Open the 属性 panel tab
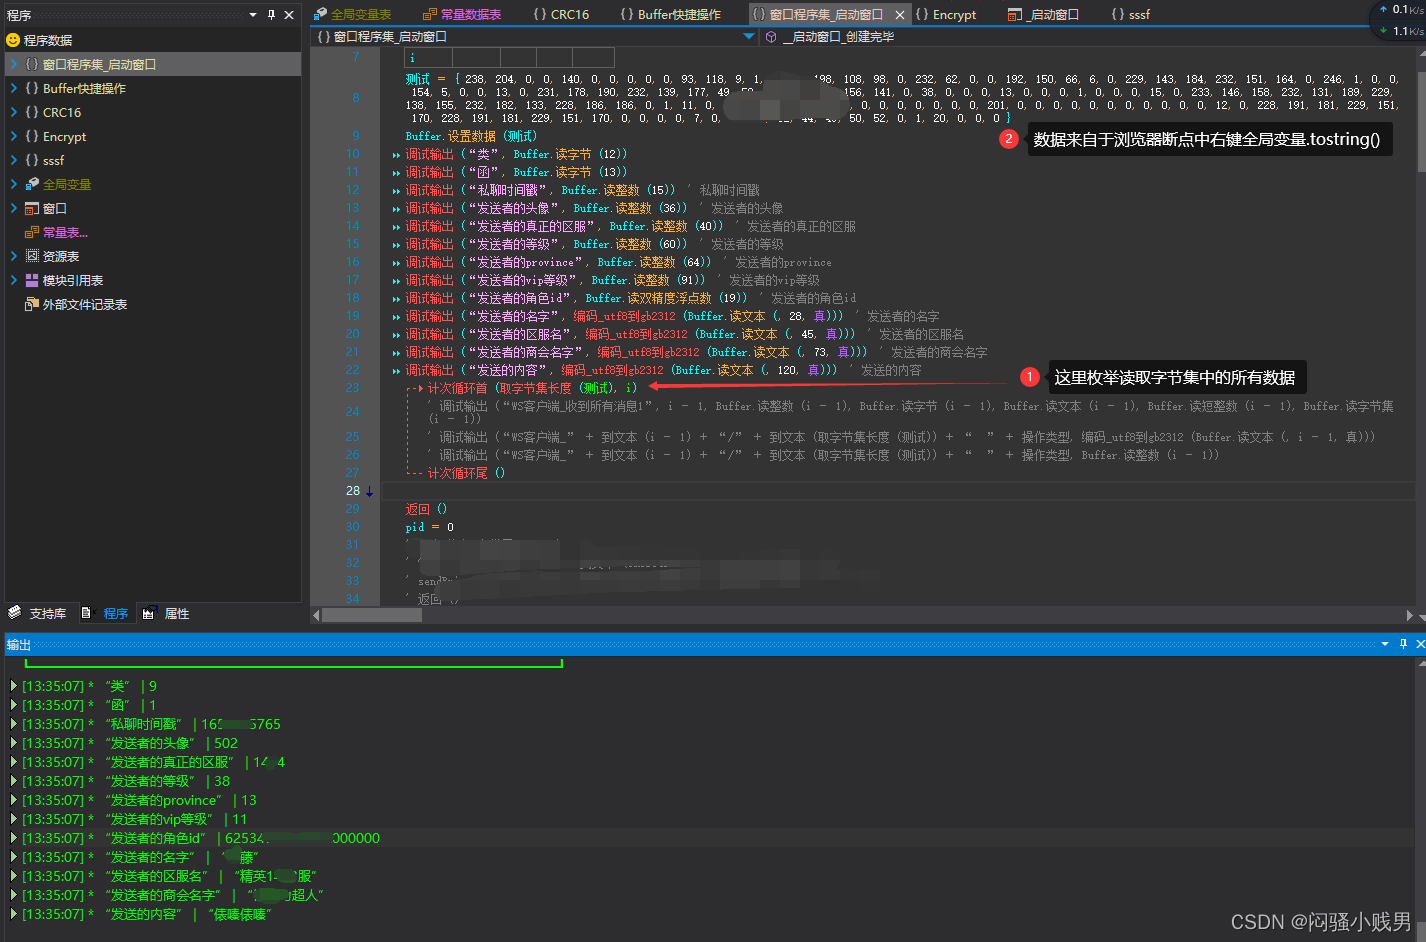This screenshot has width=1426, height=942. coord(167,613)
